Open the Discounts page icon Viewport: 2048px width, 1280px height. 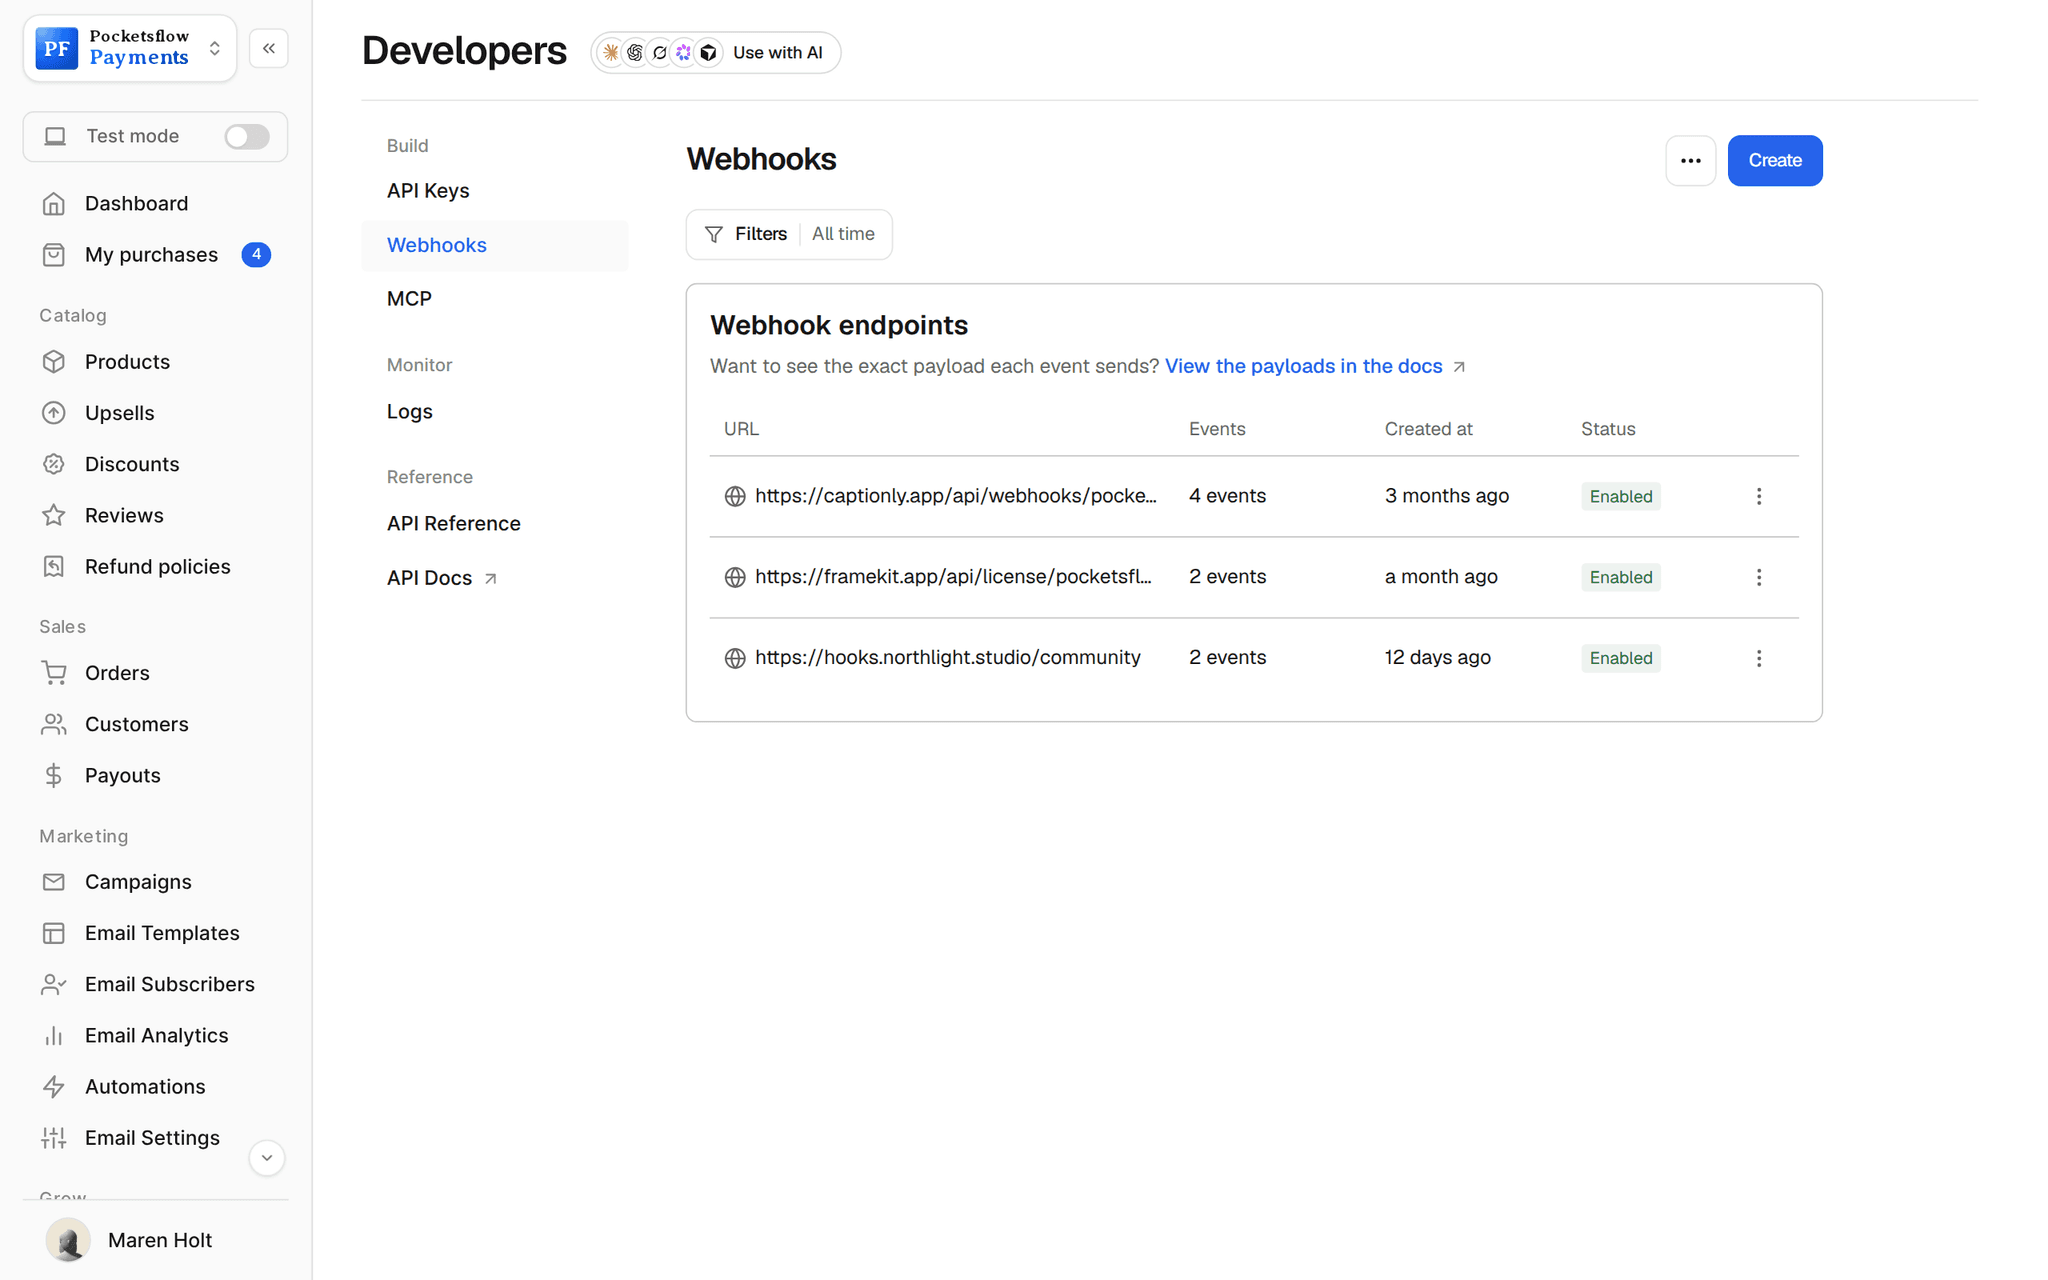(x=54, y=464)
